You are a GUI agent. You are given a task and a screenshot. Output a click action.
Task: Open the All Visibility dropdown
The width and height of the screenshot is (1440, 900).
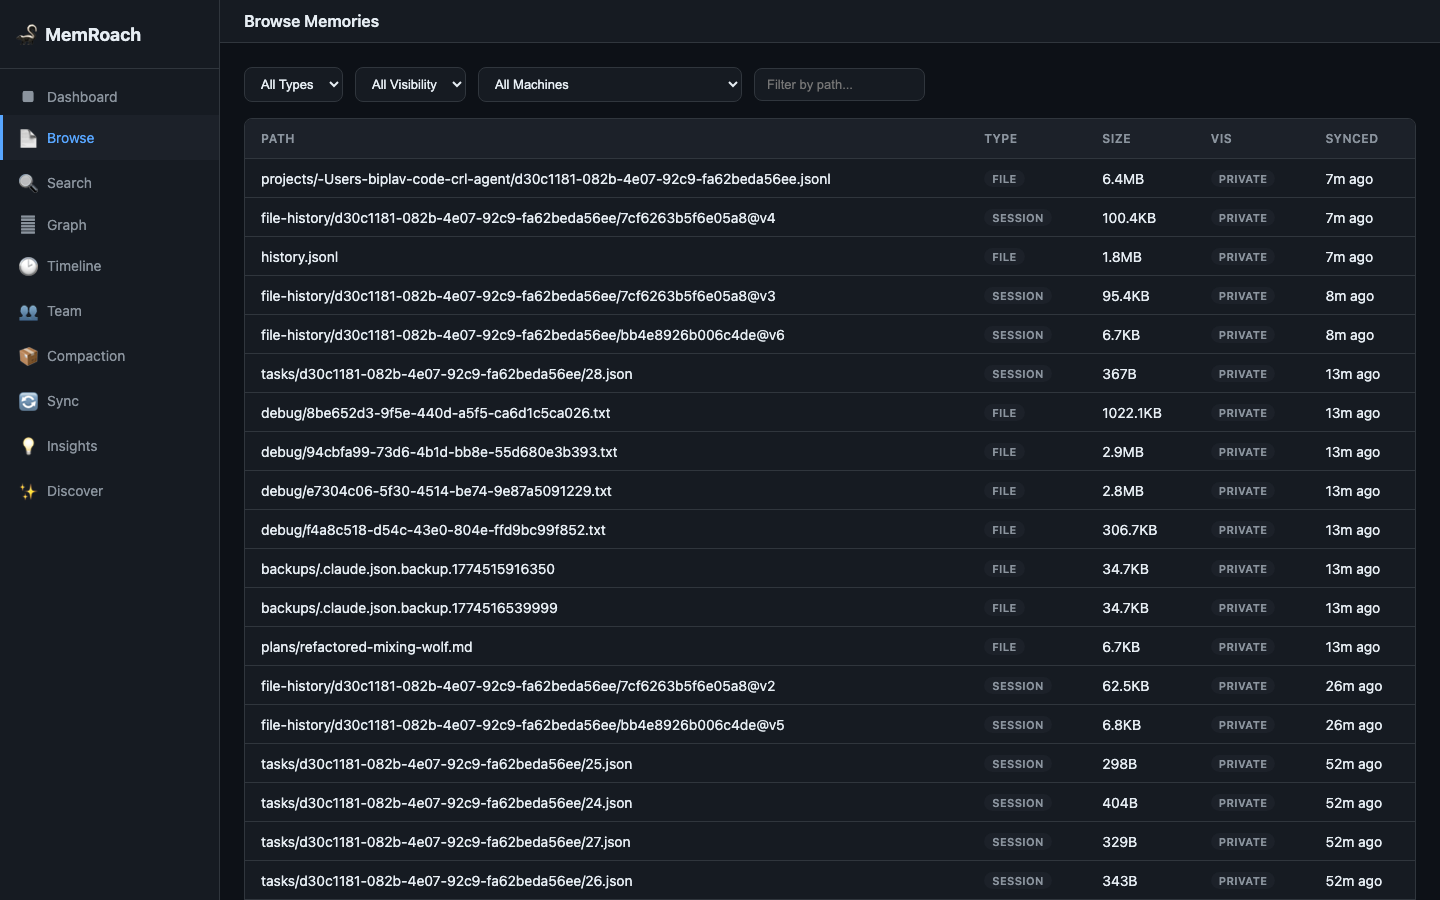(x=410, y=85)
